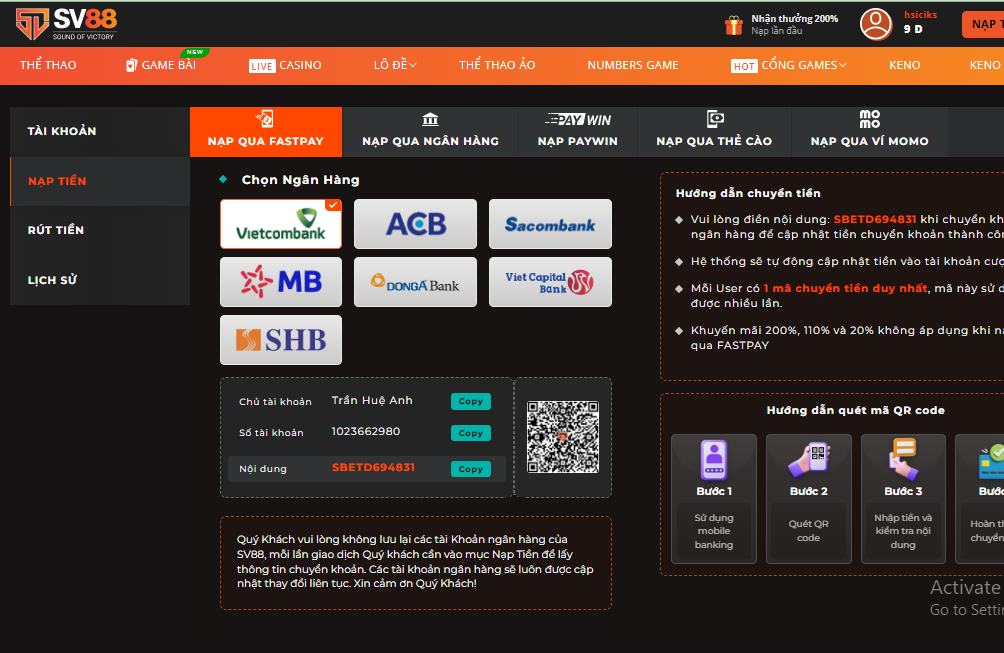
Task: Select Rút Tiền in the sidebar
Action: (x=100, y=230)
